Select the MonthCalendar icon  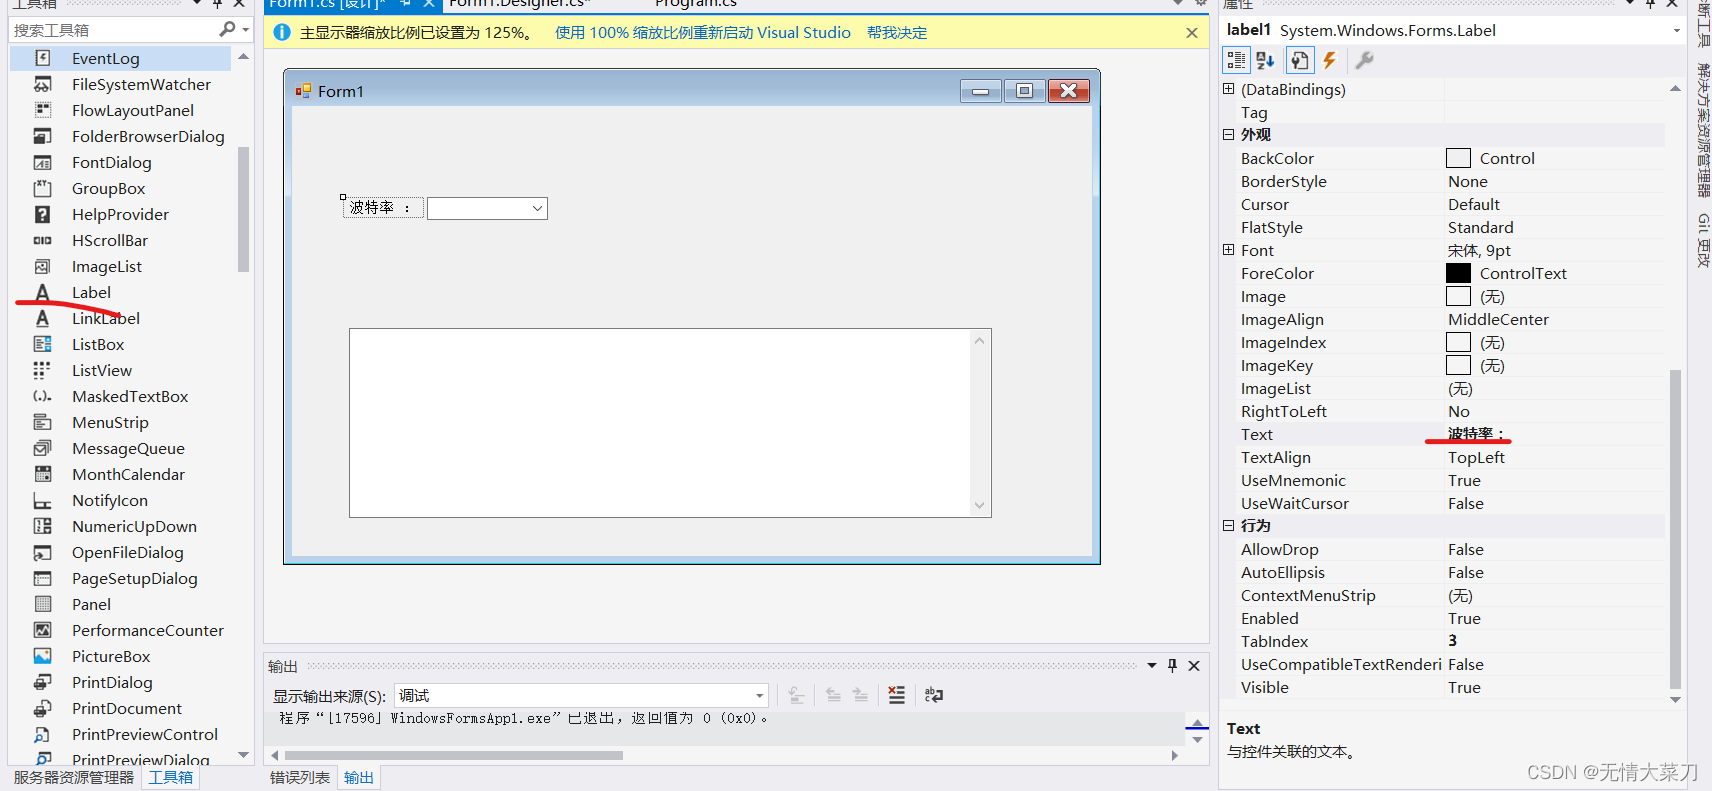42,474
